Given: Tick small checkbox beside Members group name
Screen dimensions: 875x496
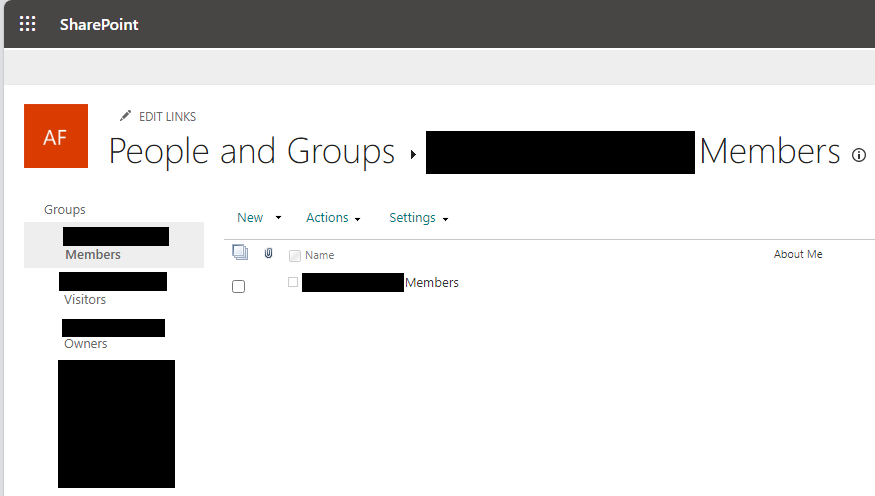Looking at the screenshot, I should tap(293, 282).
